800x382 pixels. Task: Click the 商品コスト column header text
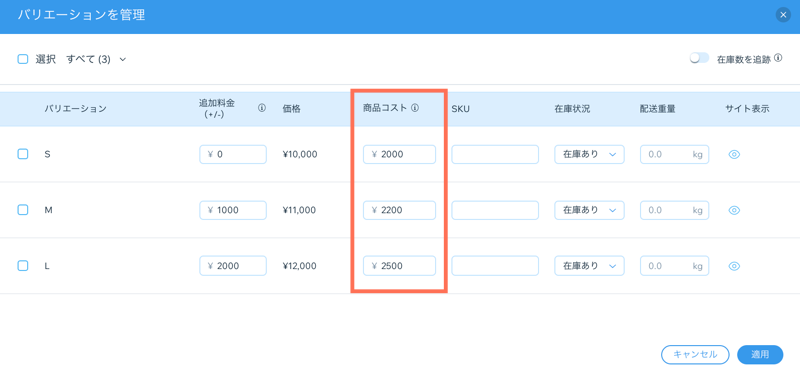coord(385,108)
